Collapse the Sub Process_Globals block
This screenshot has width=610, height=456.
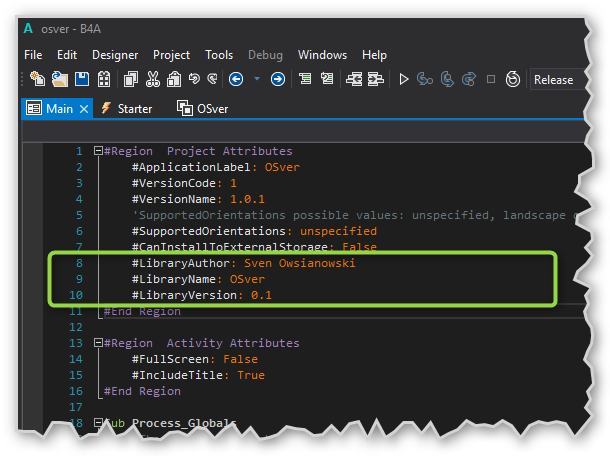pyautogui.click(x=98, y=422)
